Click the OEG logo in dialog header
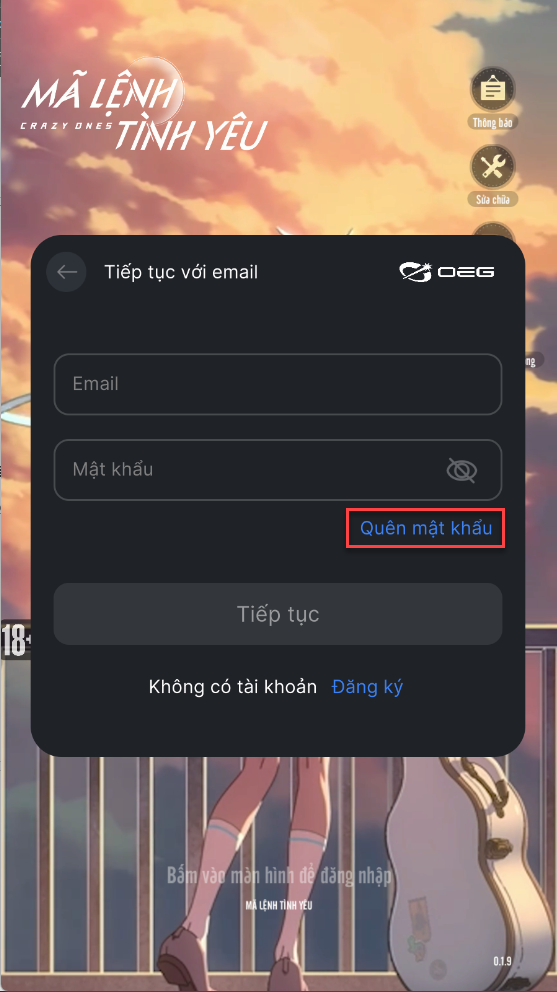 click(x=447, y=272)
